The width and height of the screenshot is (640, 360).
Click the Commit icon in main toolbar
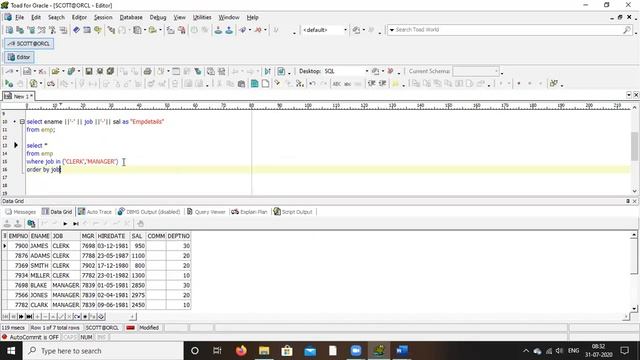218,30
